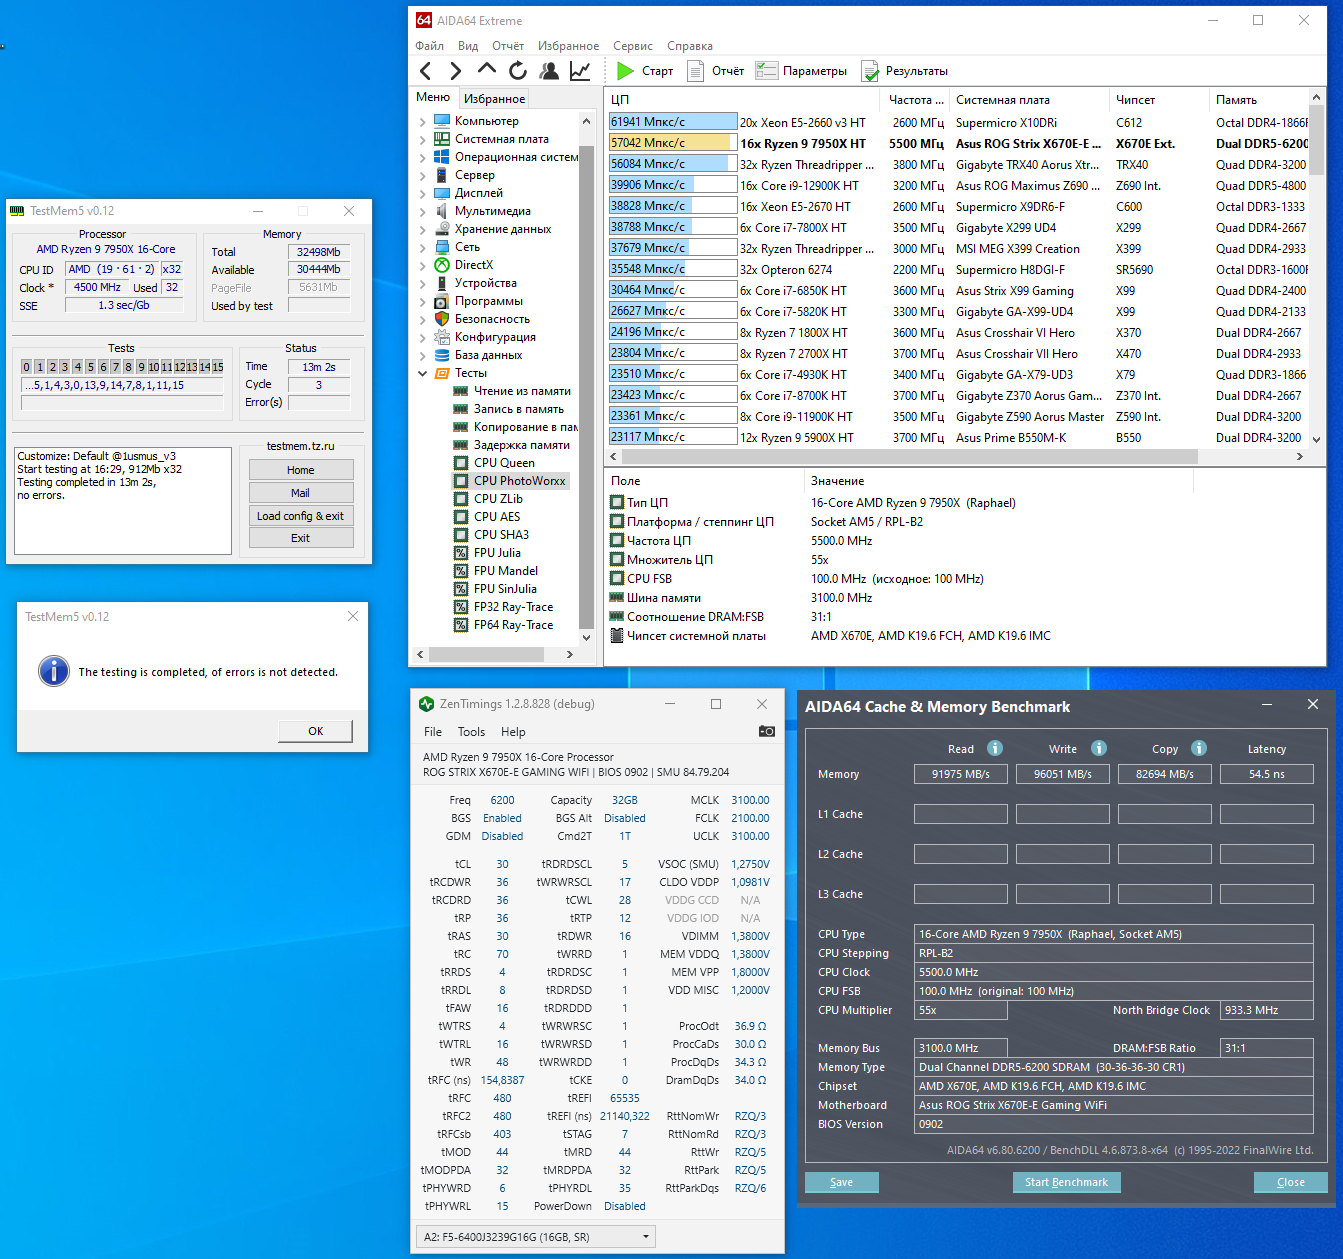
Task: Collapse the Тесты tree node
Action: (x=422, y=373)
